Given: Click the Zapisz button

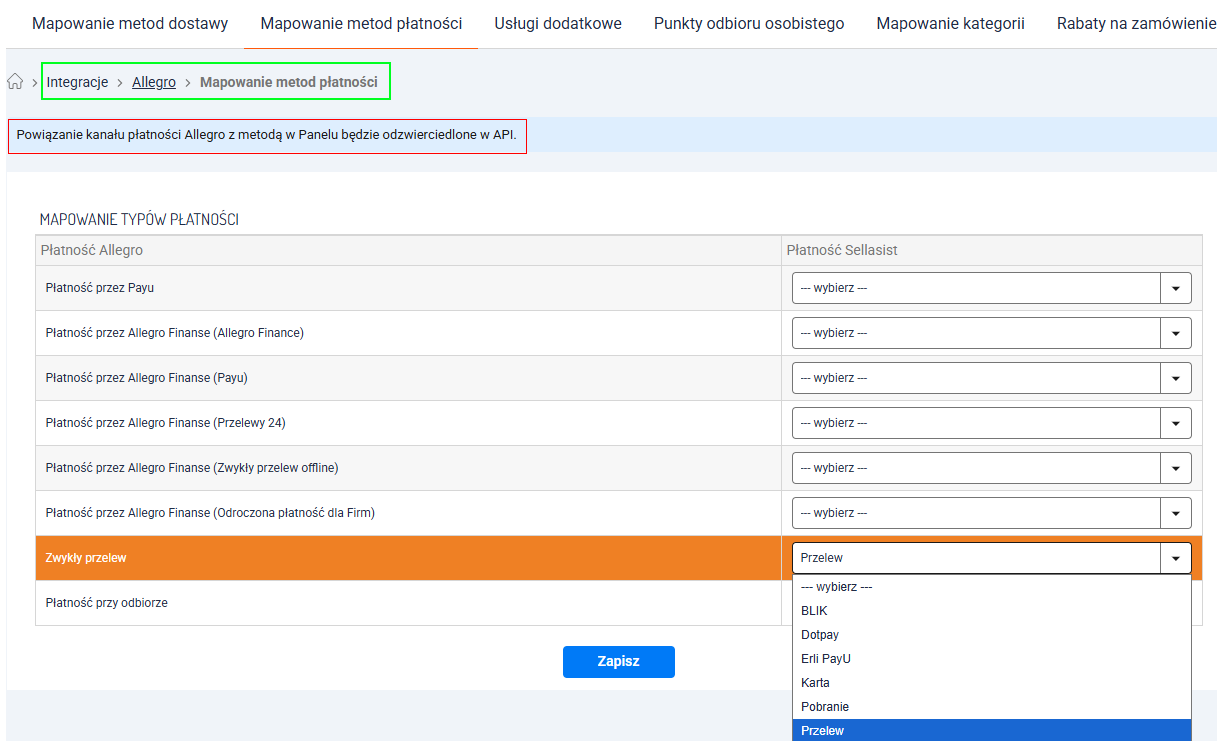Looking at the screenshot, I should coord(619,662).
